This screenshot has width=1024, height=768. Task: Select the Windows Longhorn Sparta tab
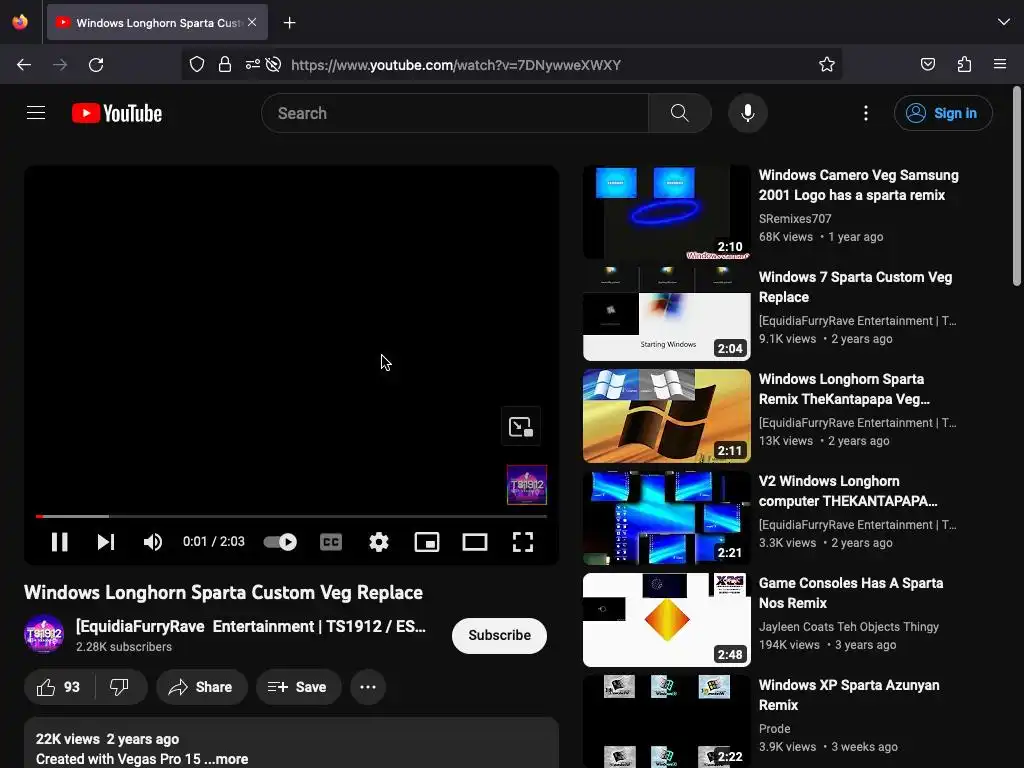click(x=157, y=22)
